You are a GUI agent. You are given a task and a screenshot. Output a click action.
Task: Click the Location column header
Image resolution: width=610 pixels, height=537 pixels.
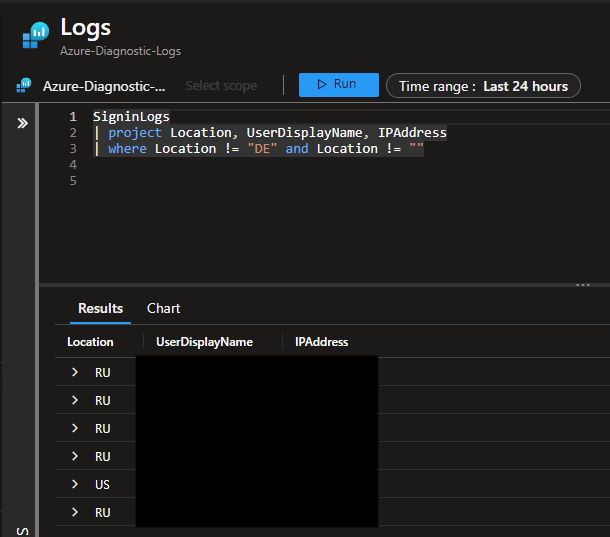pos(90,342)
